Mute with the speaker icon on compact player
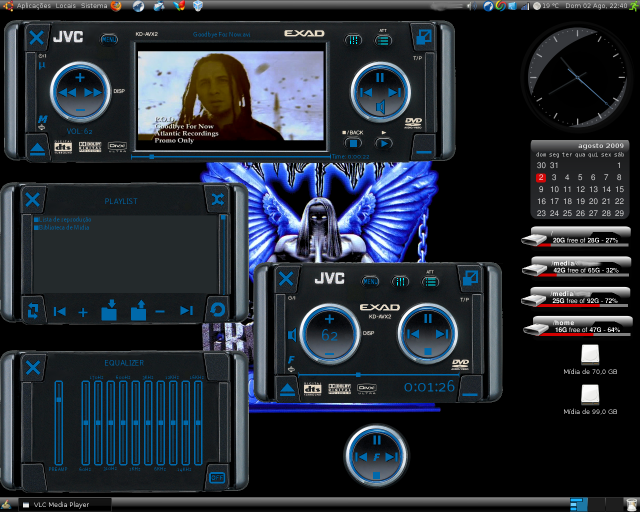This screenshot has width=640, height=512. click(x=292, y=336)
